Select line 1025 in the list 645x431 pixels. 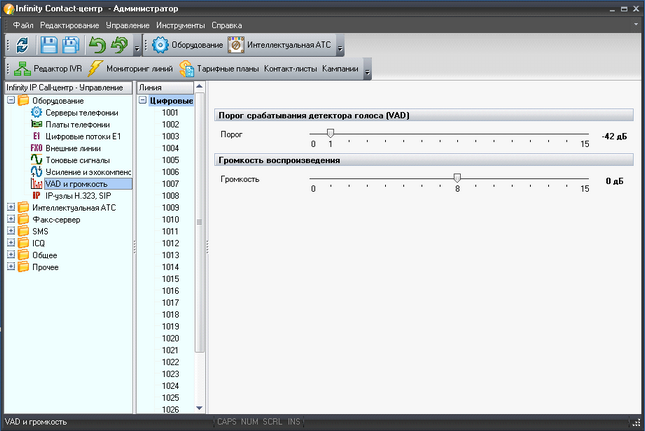(170, 398)
